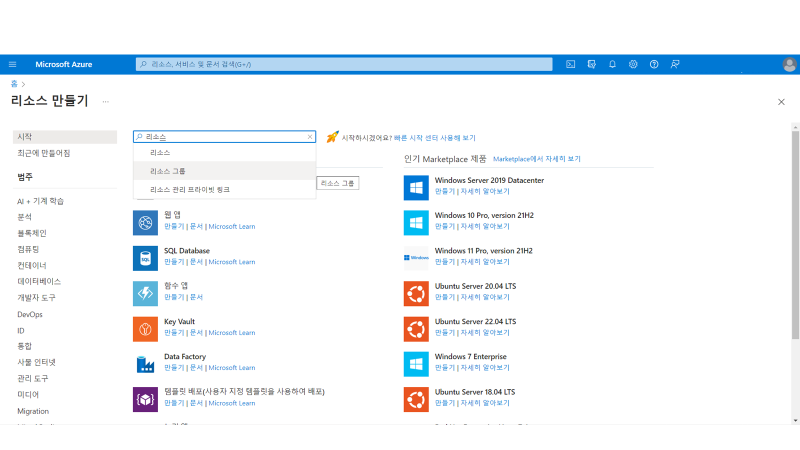The image size is (800, 450).
Task: Open the 관리 도구 category
Action: (33, 379)
